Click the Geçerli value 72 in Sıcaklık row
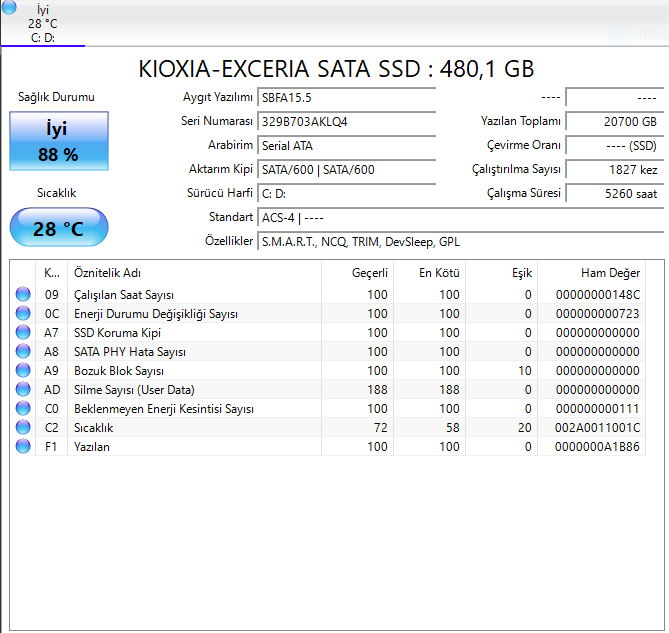This screenshot has height=633, width=669. (380, 428)
